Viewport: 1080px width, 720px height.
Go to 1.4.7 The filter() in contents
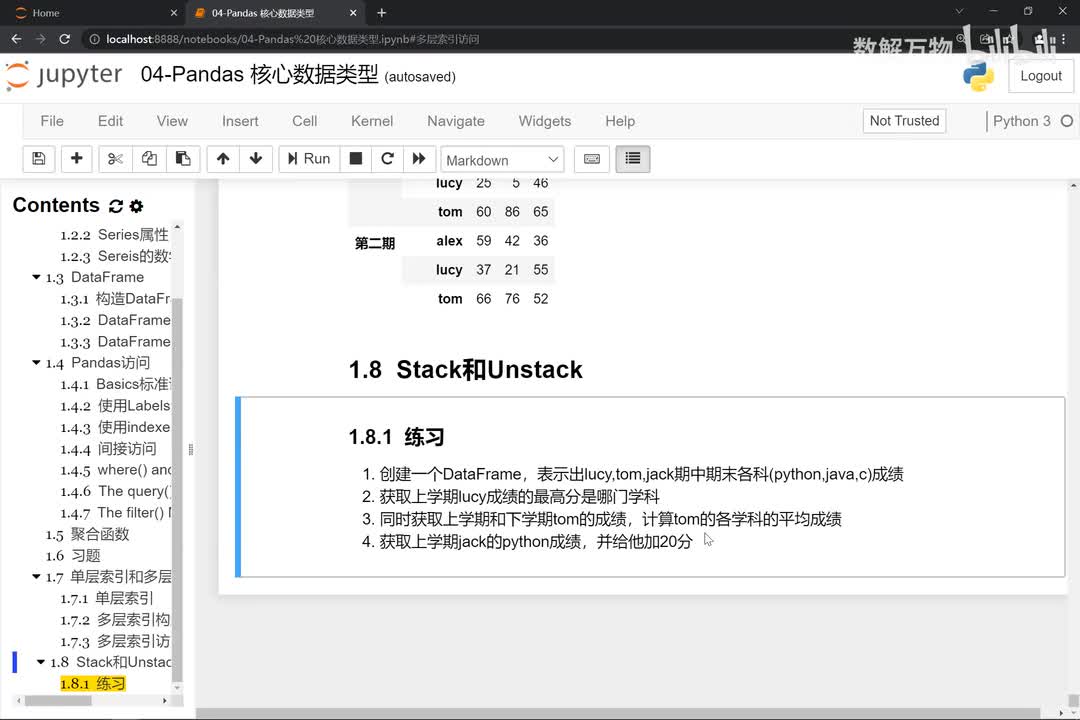pos(116,513)
